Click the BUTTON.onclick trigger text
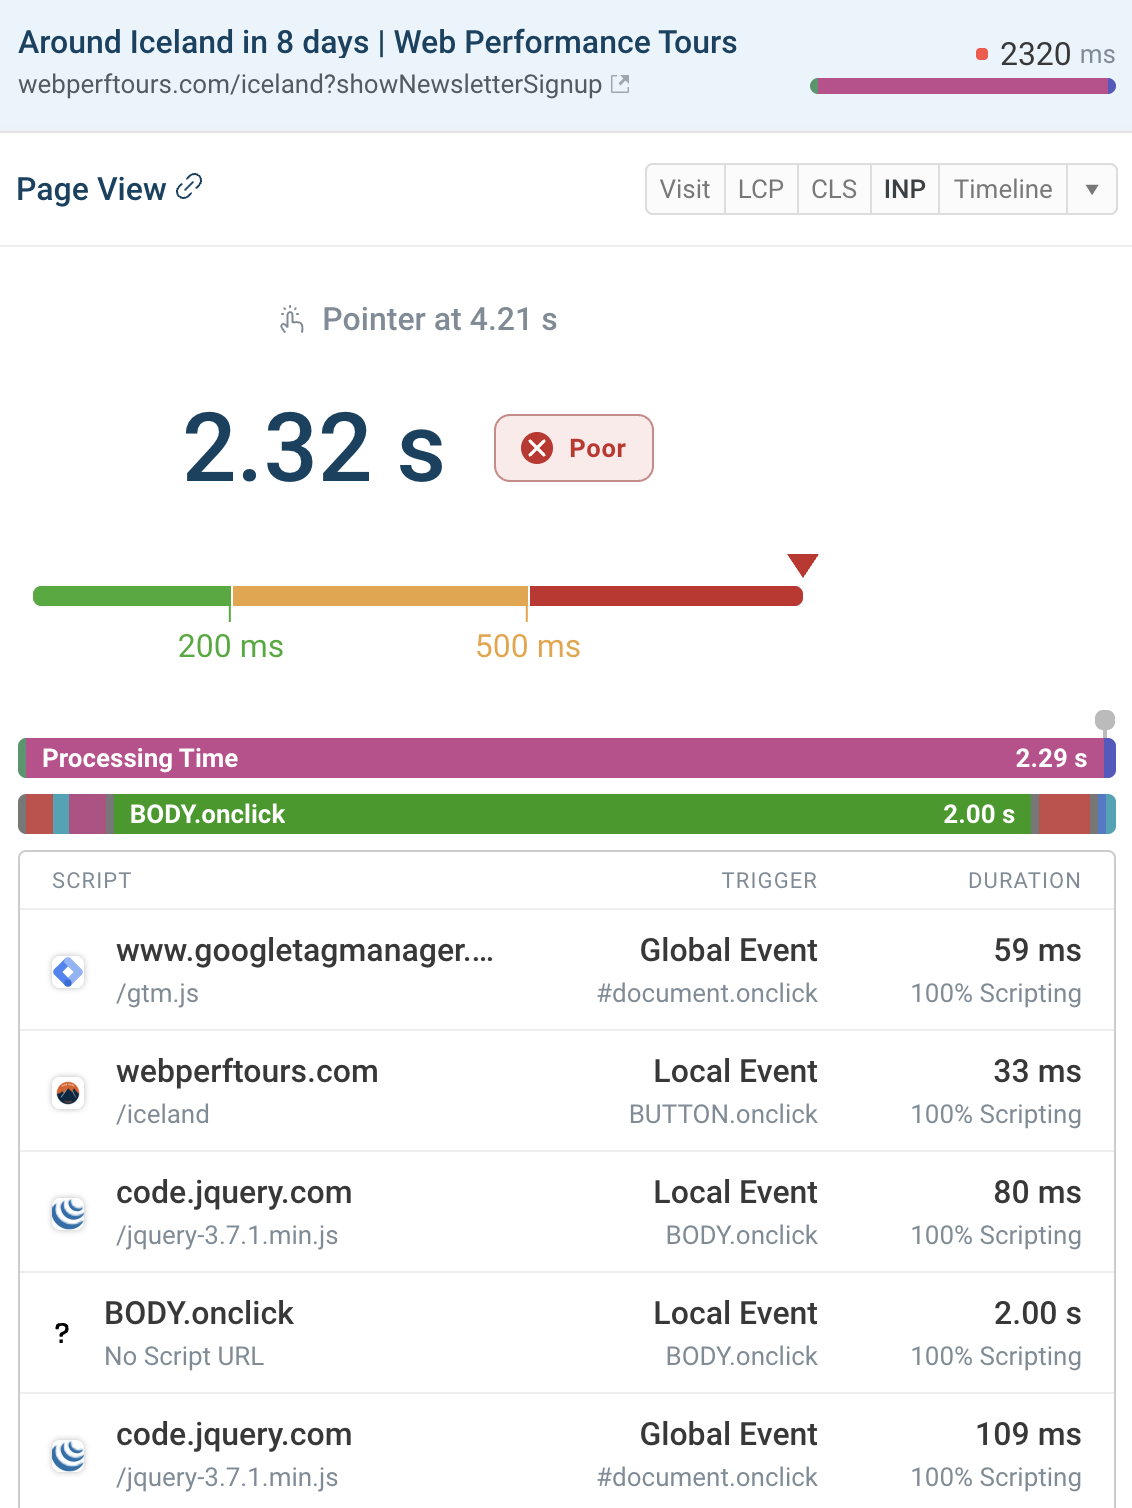 click(x=723, y=1114)
